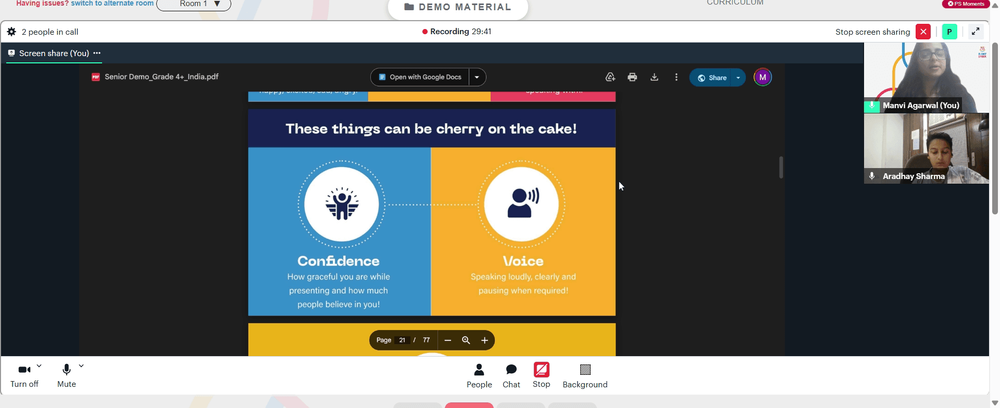Open screen share tab options ellipsis

[97, 53]
